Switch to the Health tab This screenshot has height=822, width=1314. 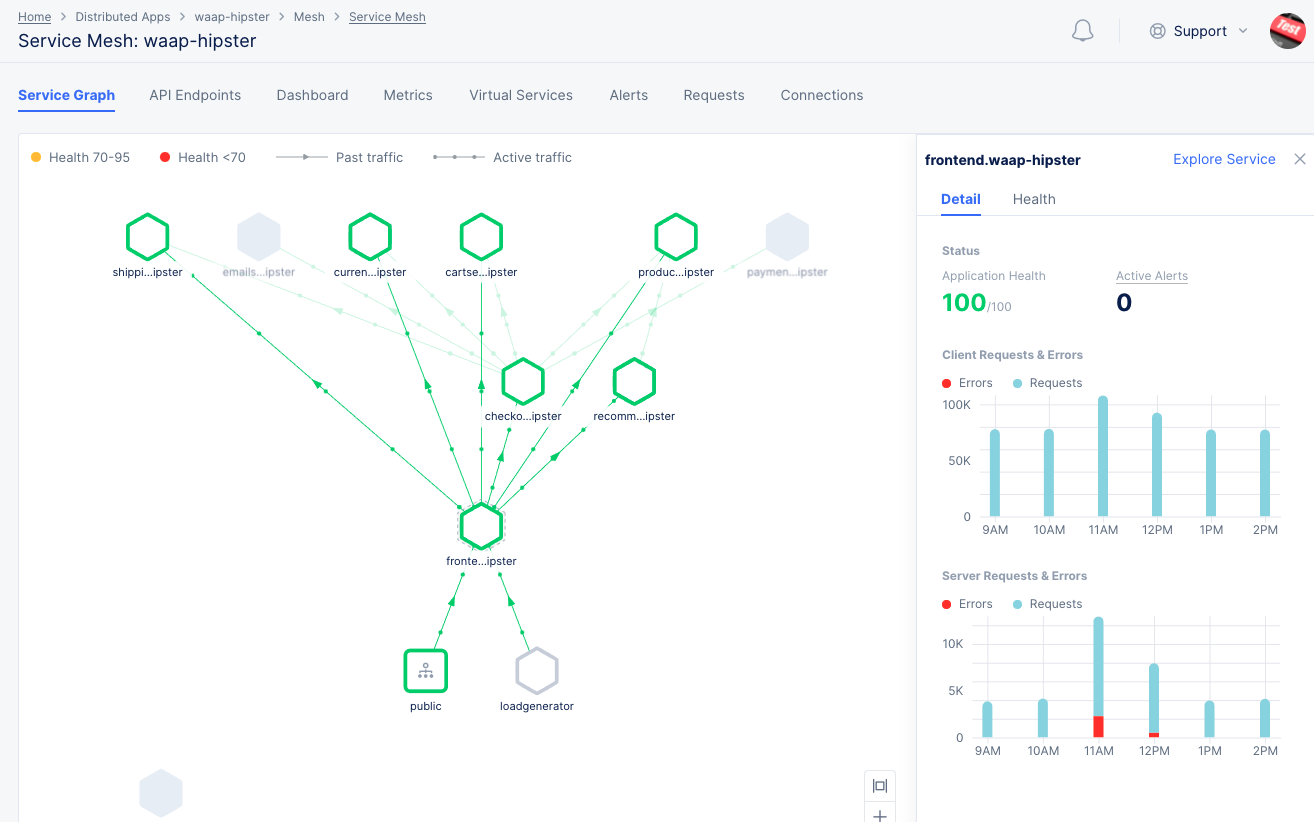pyautogui.click(x=1034, y=199)
